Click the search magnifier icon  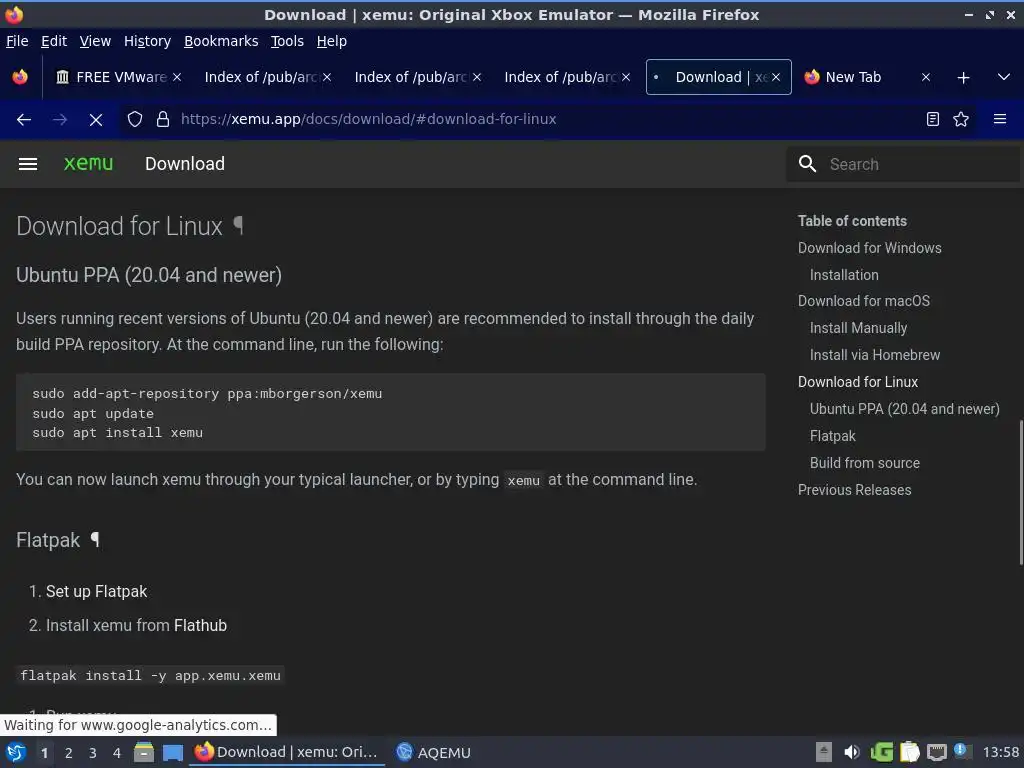tap(807, 164)
